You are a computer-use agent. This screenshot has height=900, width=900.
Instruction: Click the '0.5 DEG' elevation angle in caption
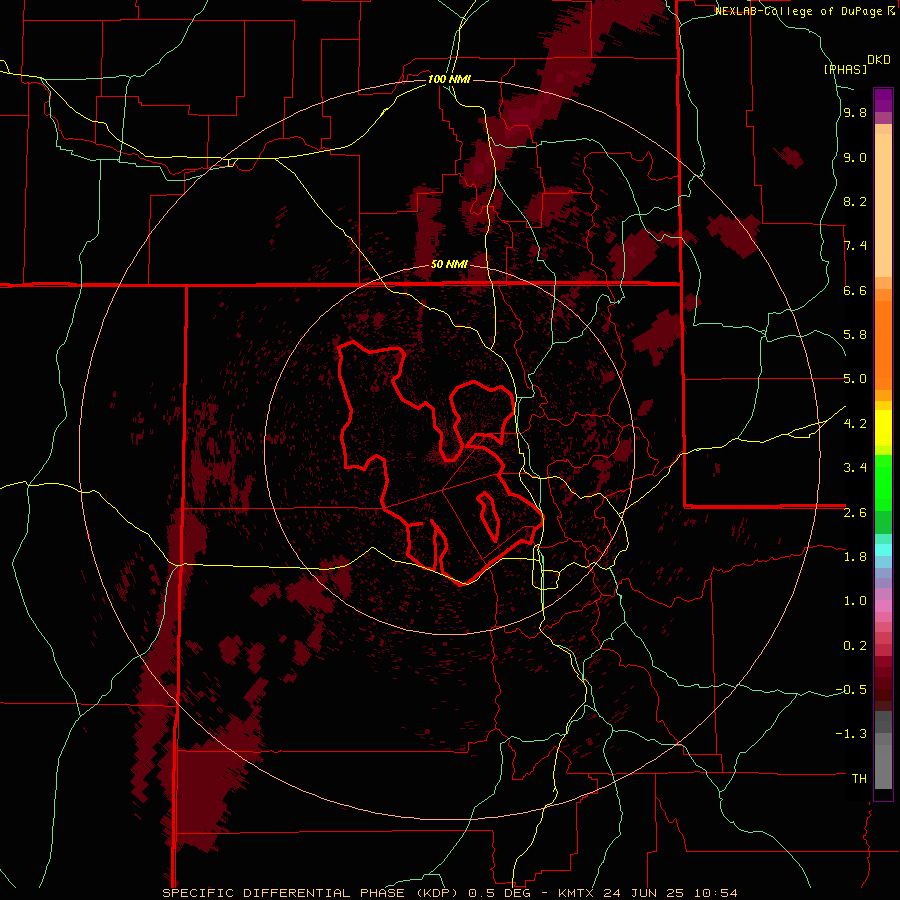pyautogui.click(x=502, y=893)
